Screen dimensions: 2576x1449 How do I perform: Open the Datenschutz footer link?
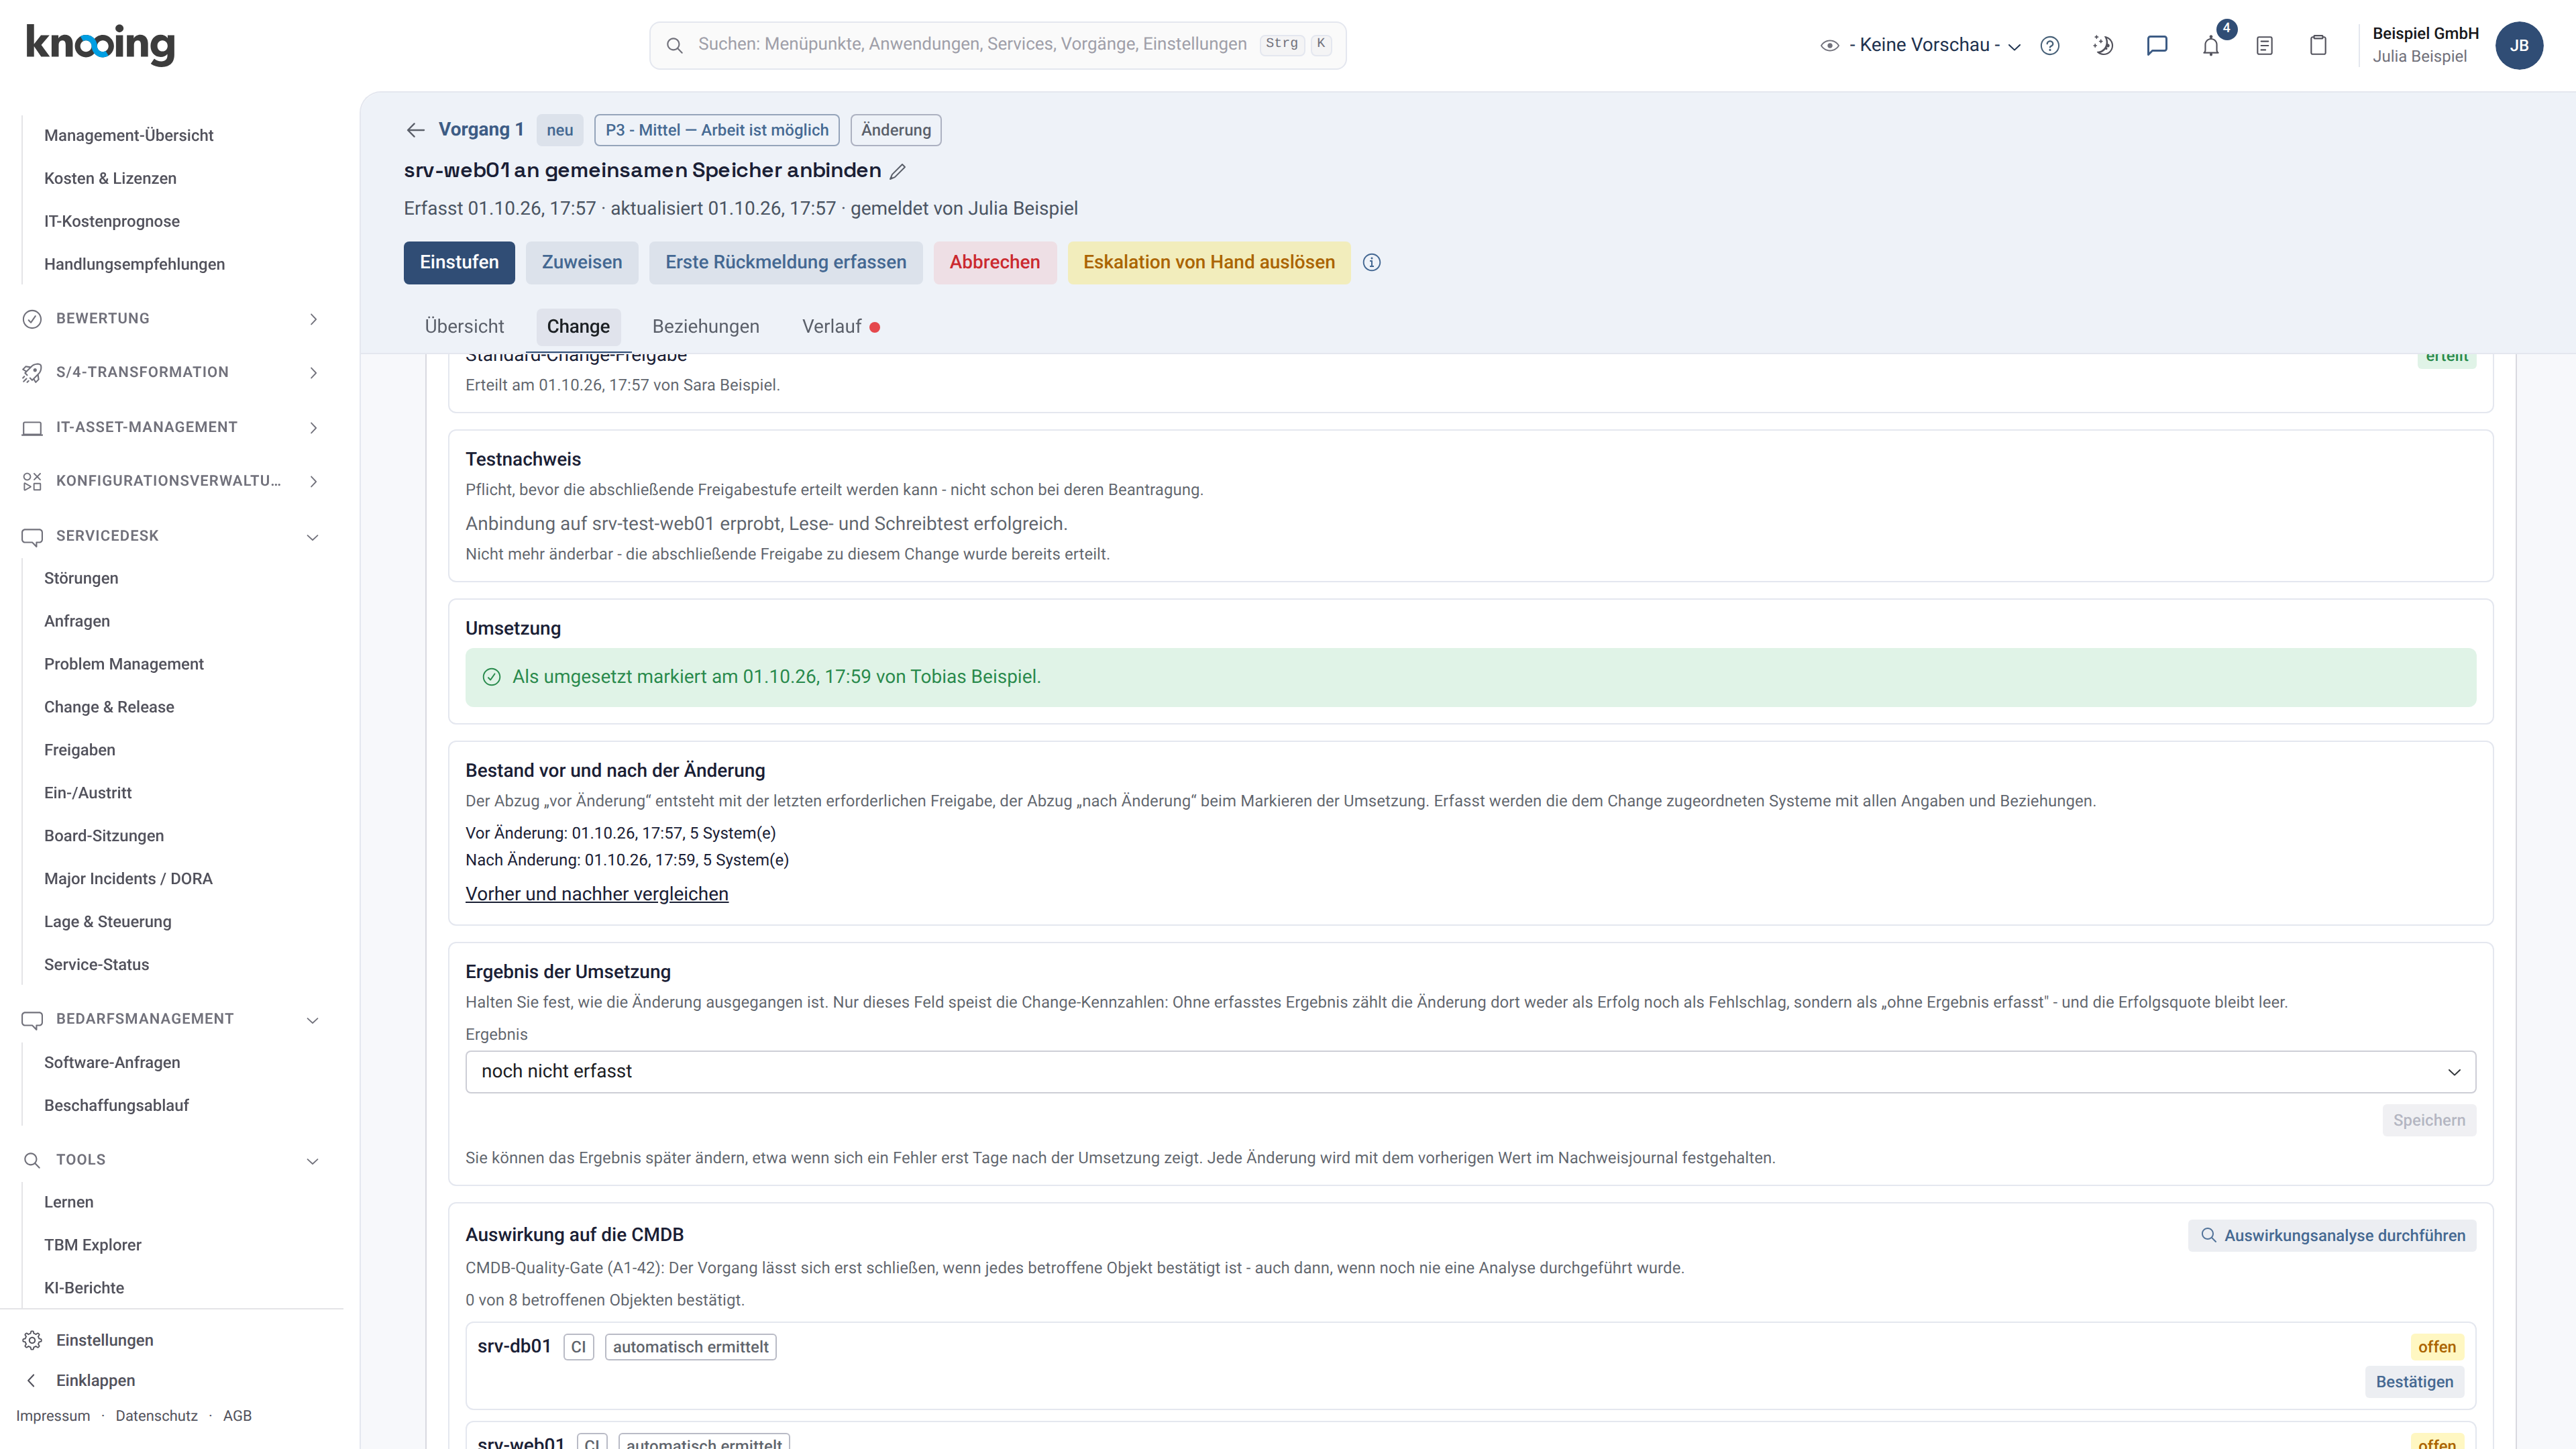156,1416
